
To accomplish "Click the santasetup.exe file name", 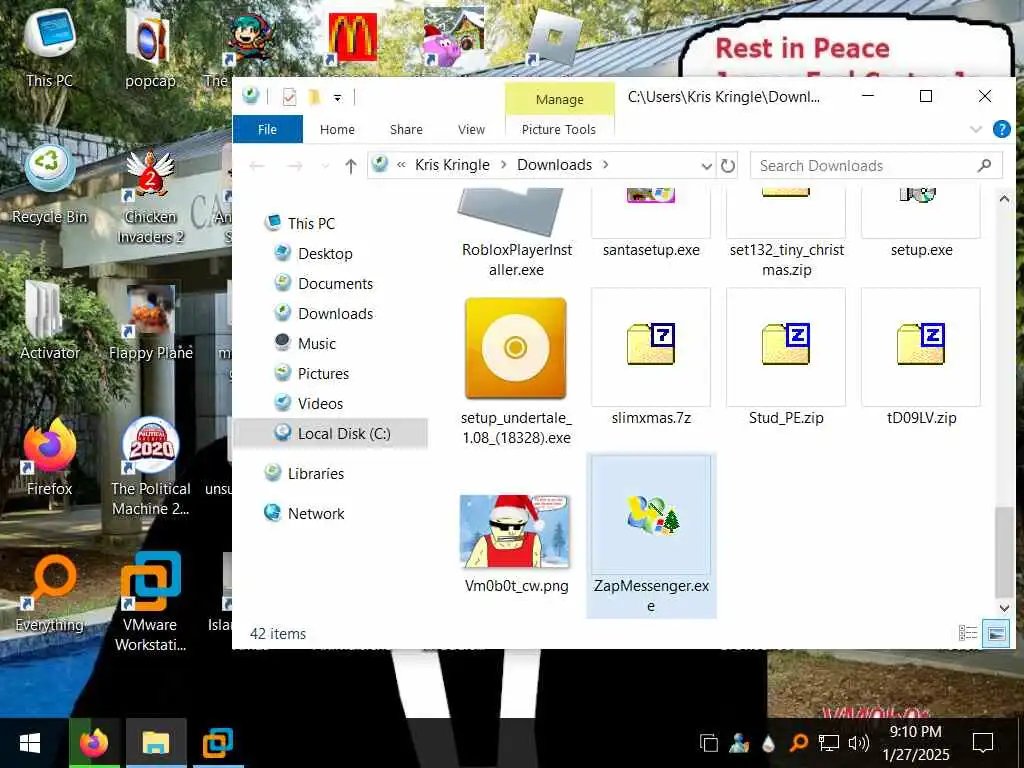I will point(651,250).
